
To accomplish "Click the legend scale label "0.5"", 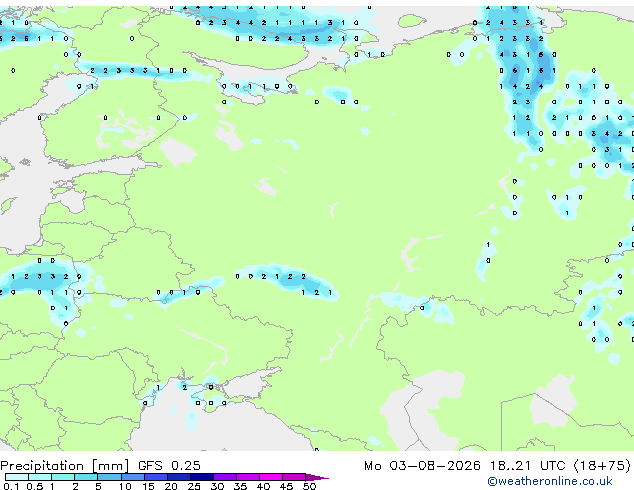I will click(35, 486).
